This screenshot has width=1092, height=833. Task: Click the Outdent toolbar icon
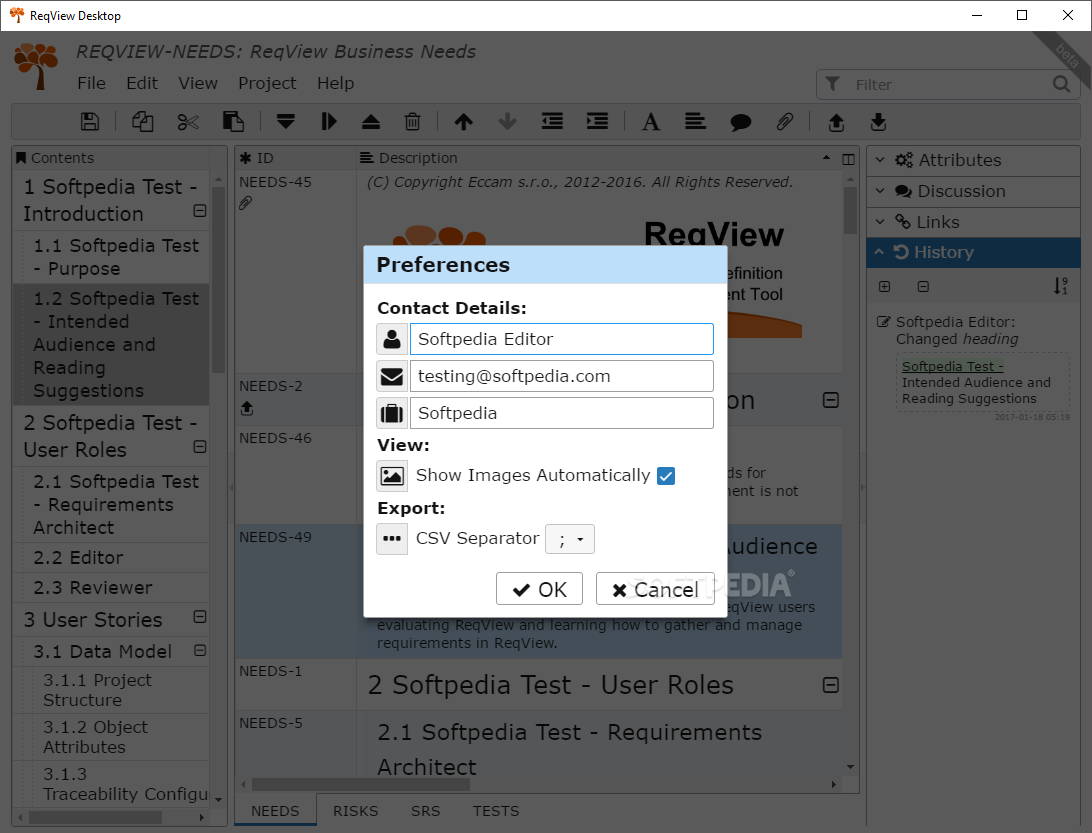tap(552, 122)
